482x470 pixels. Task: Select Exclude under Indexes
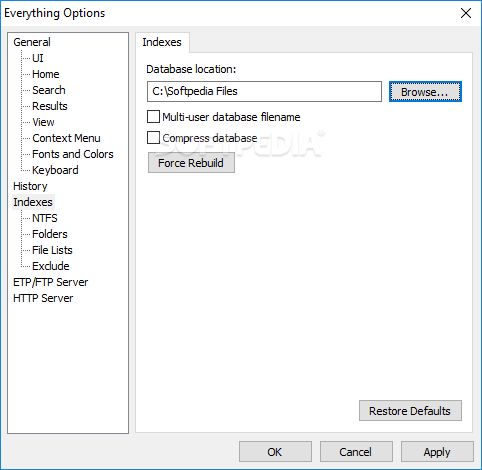(51, 266)
